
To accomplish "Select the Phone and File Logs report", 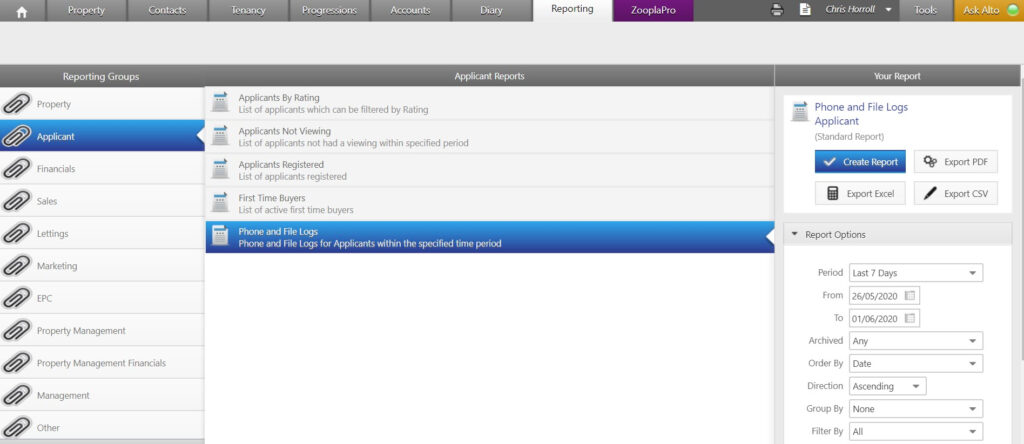I will click(489, 237).
